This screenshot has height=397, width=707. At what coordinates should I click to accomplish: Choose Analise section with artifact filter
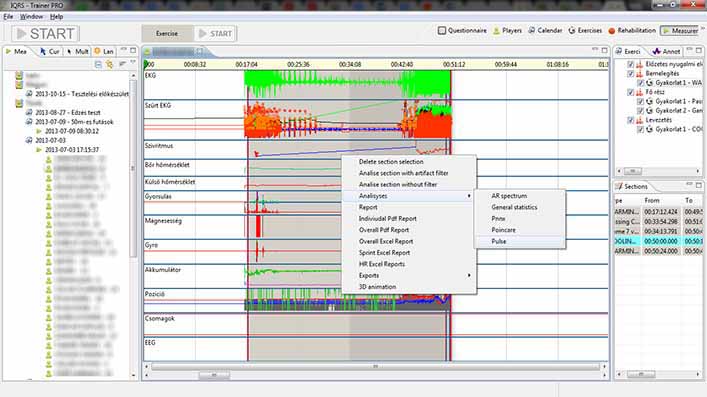tap(409, 173)
